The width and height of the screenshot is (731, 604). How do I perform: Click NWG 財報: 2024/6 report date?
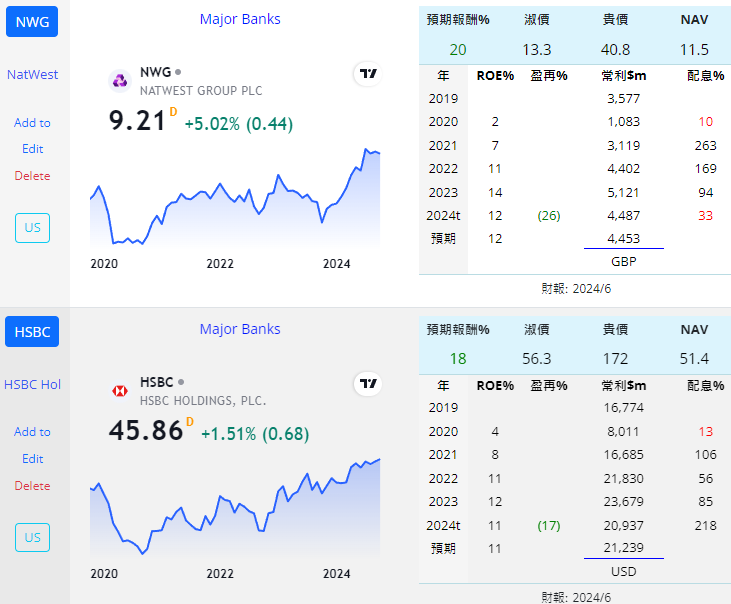pos(576,289)
